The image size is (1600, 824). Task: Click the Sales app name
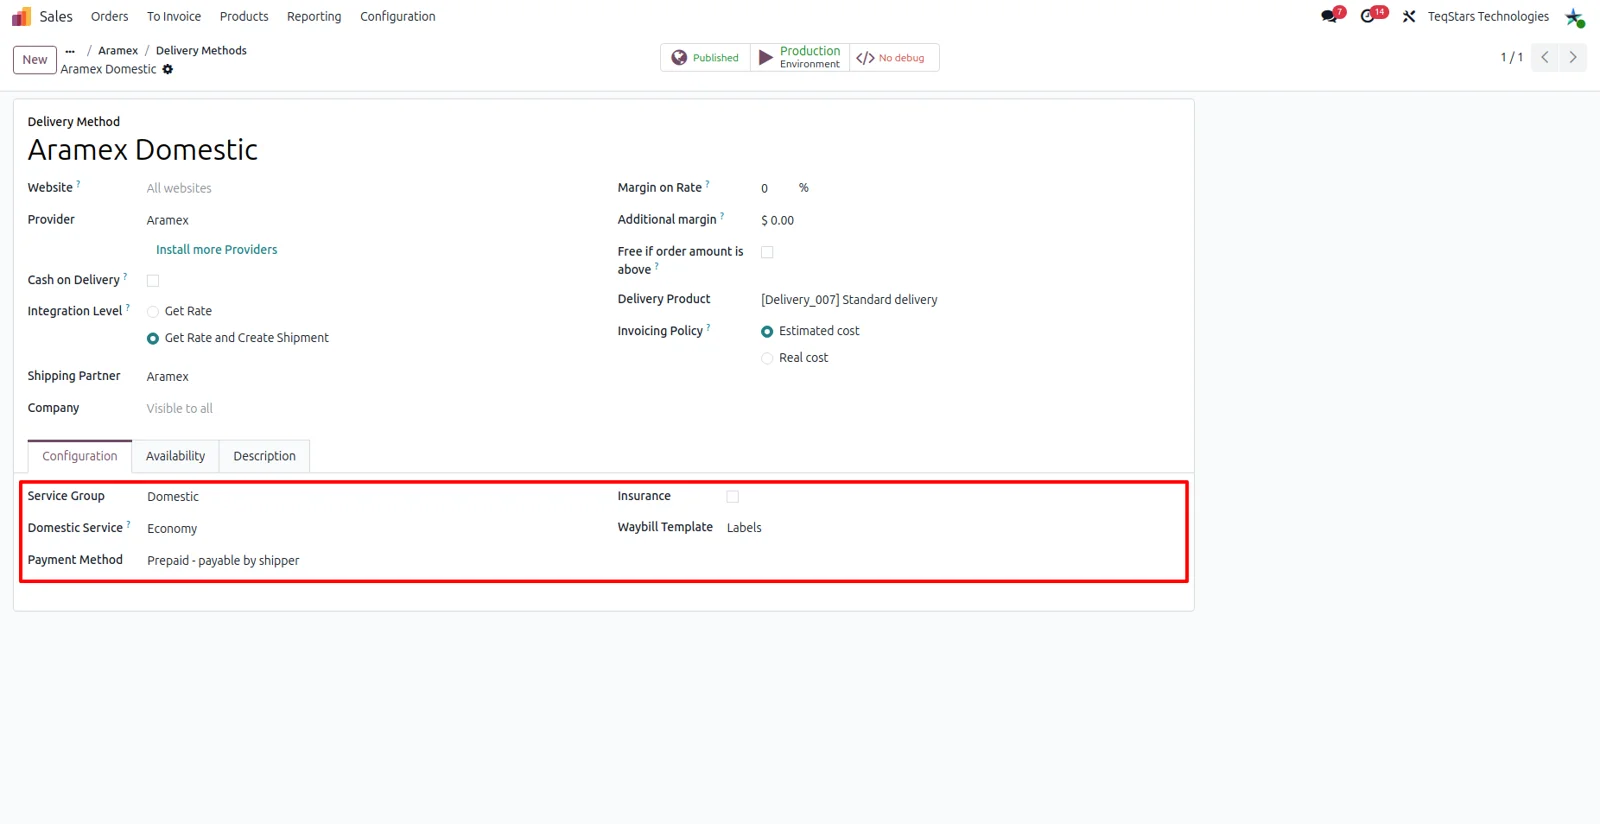coord(56,17)
